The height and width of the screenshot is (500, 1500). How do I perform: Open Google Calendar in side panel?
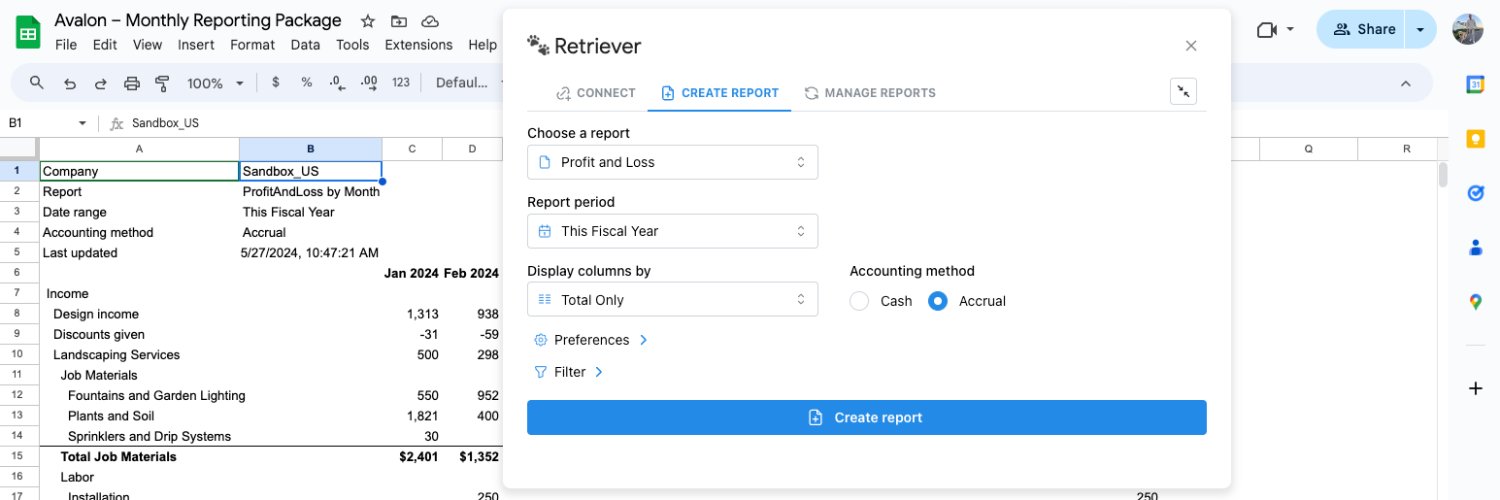pos(1475,85)
